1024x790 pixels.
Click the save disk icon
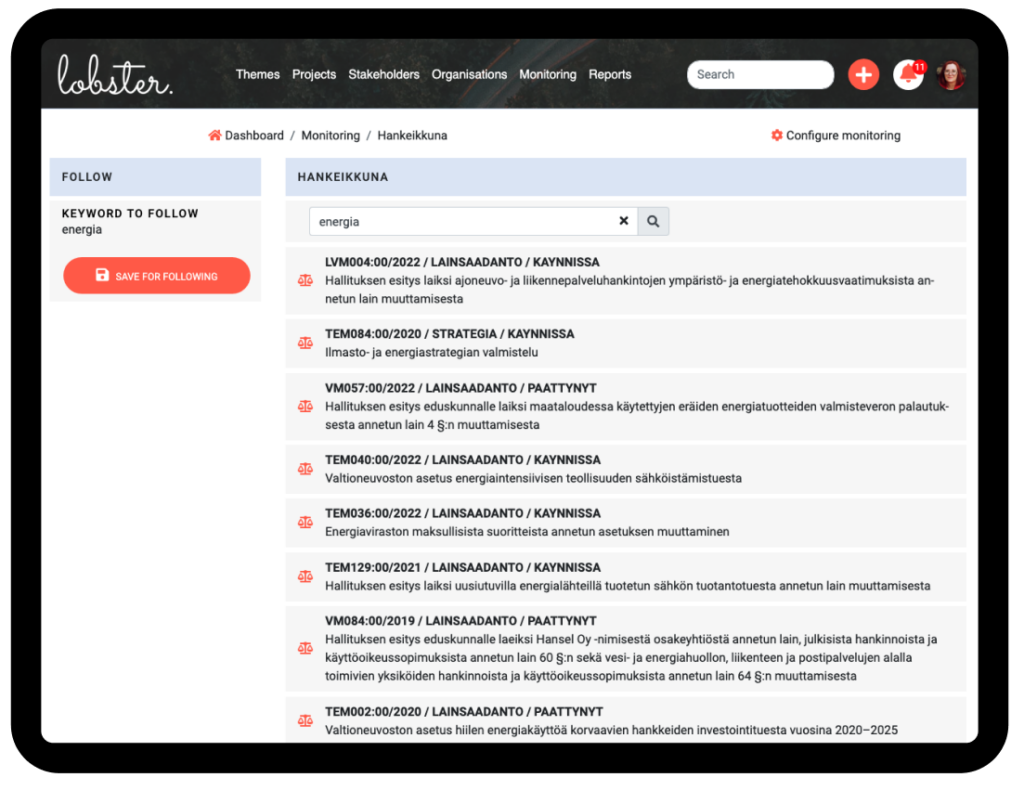[x=103, y=275]
